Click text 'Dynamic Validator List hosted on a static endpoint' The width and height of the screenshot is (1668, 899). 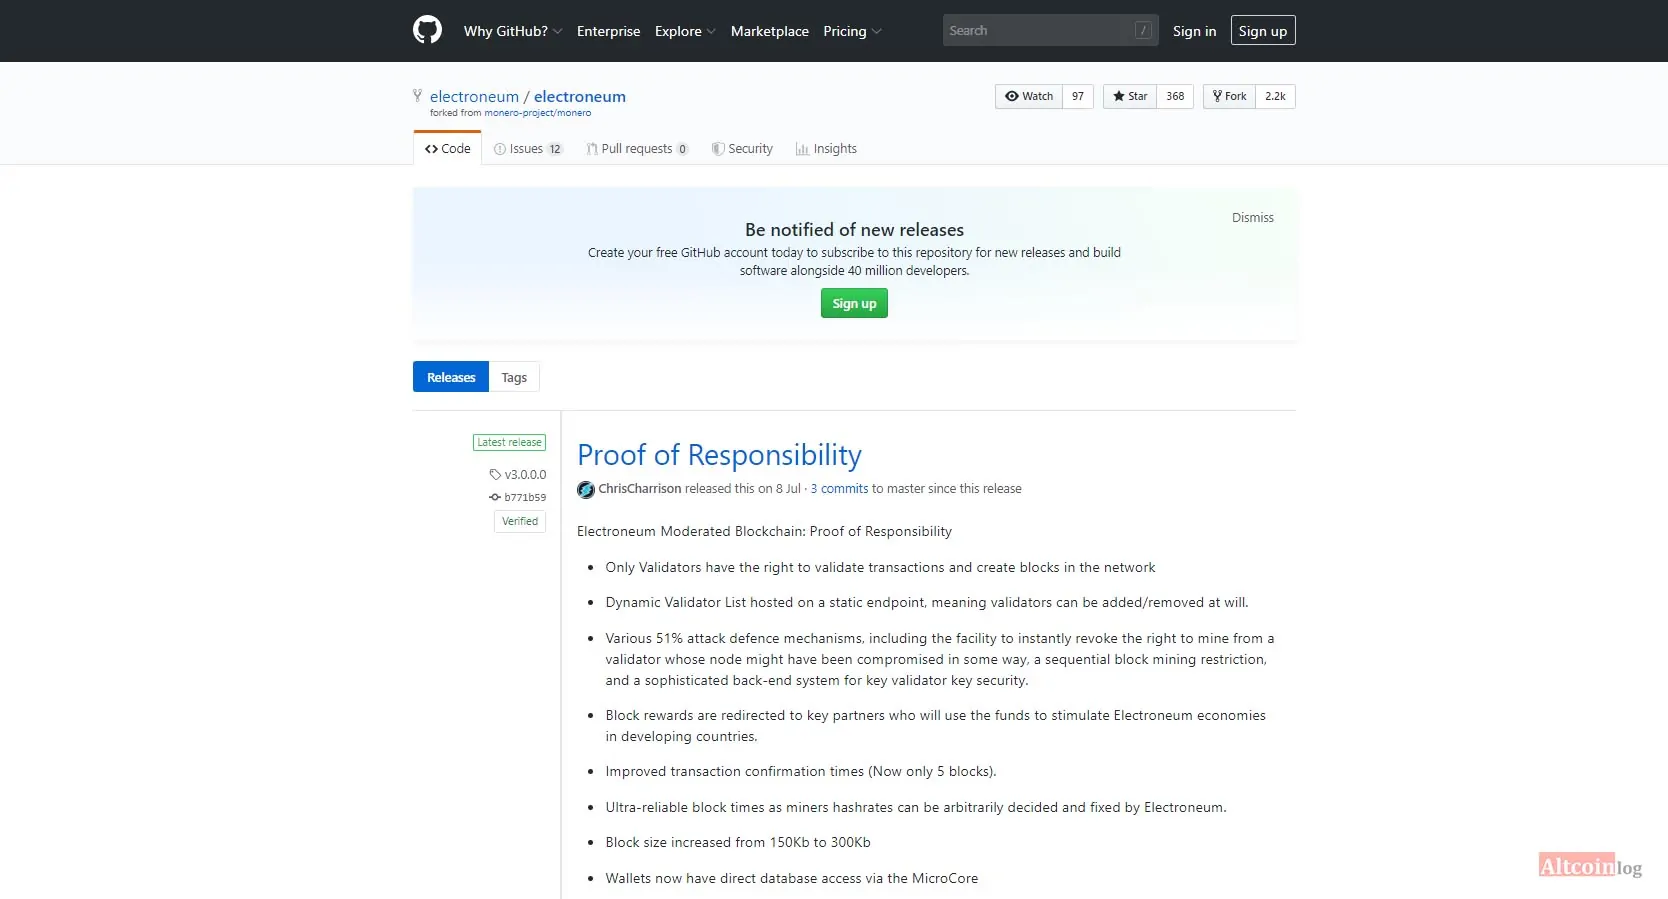point(766,602)
